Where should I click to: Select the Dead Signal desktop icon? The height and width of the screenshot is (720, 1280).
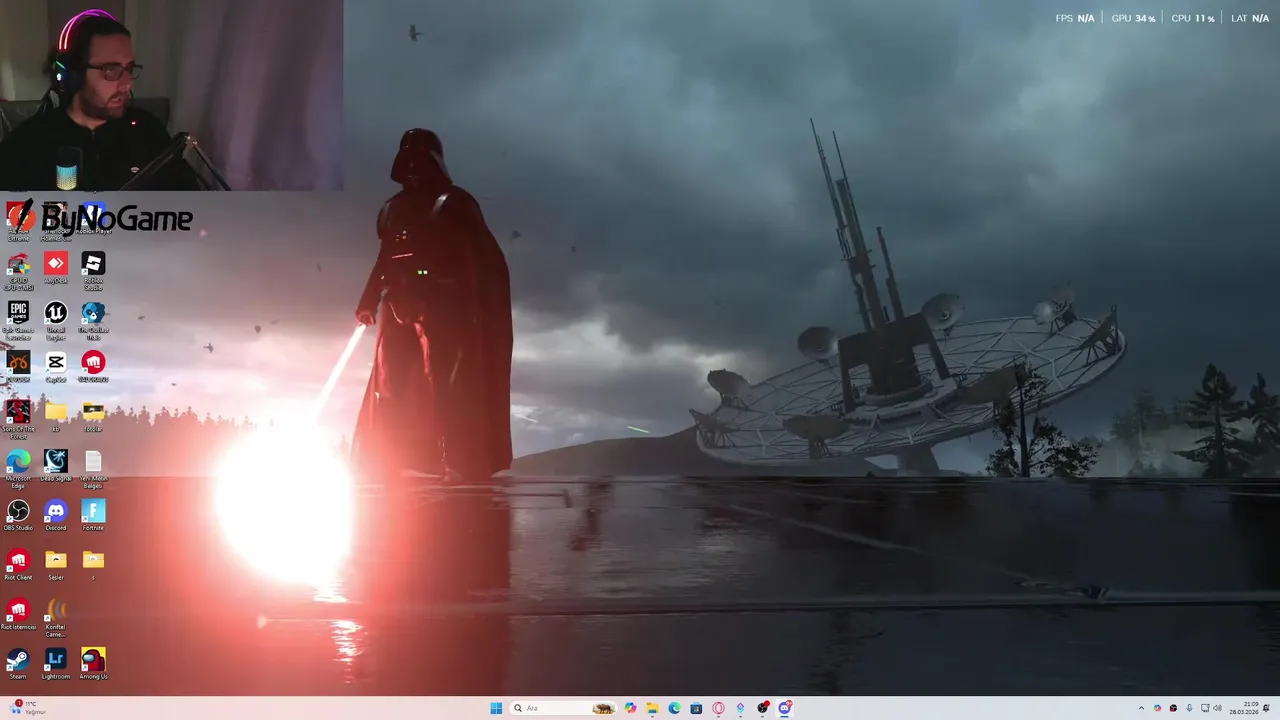(x=56, y=465)
